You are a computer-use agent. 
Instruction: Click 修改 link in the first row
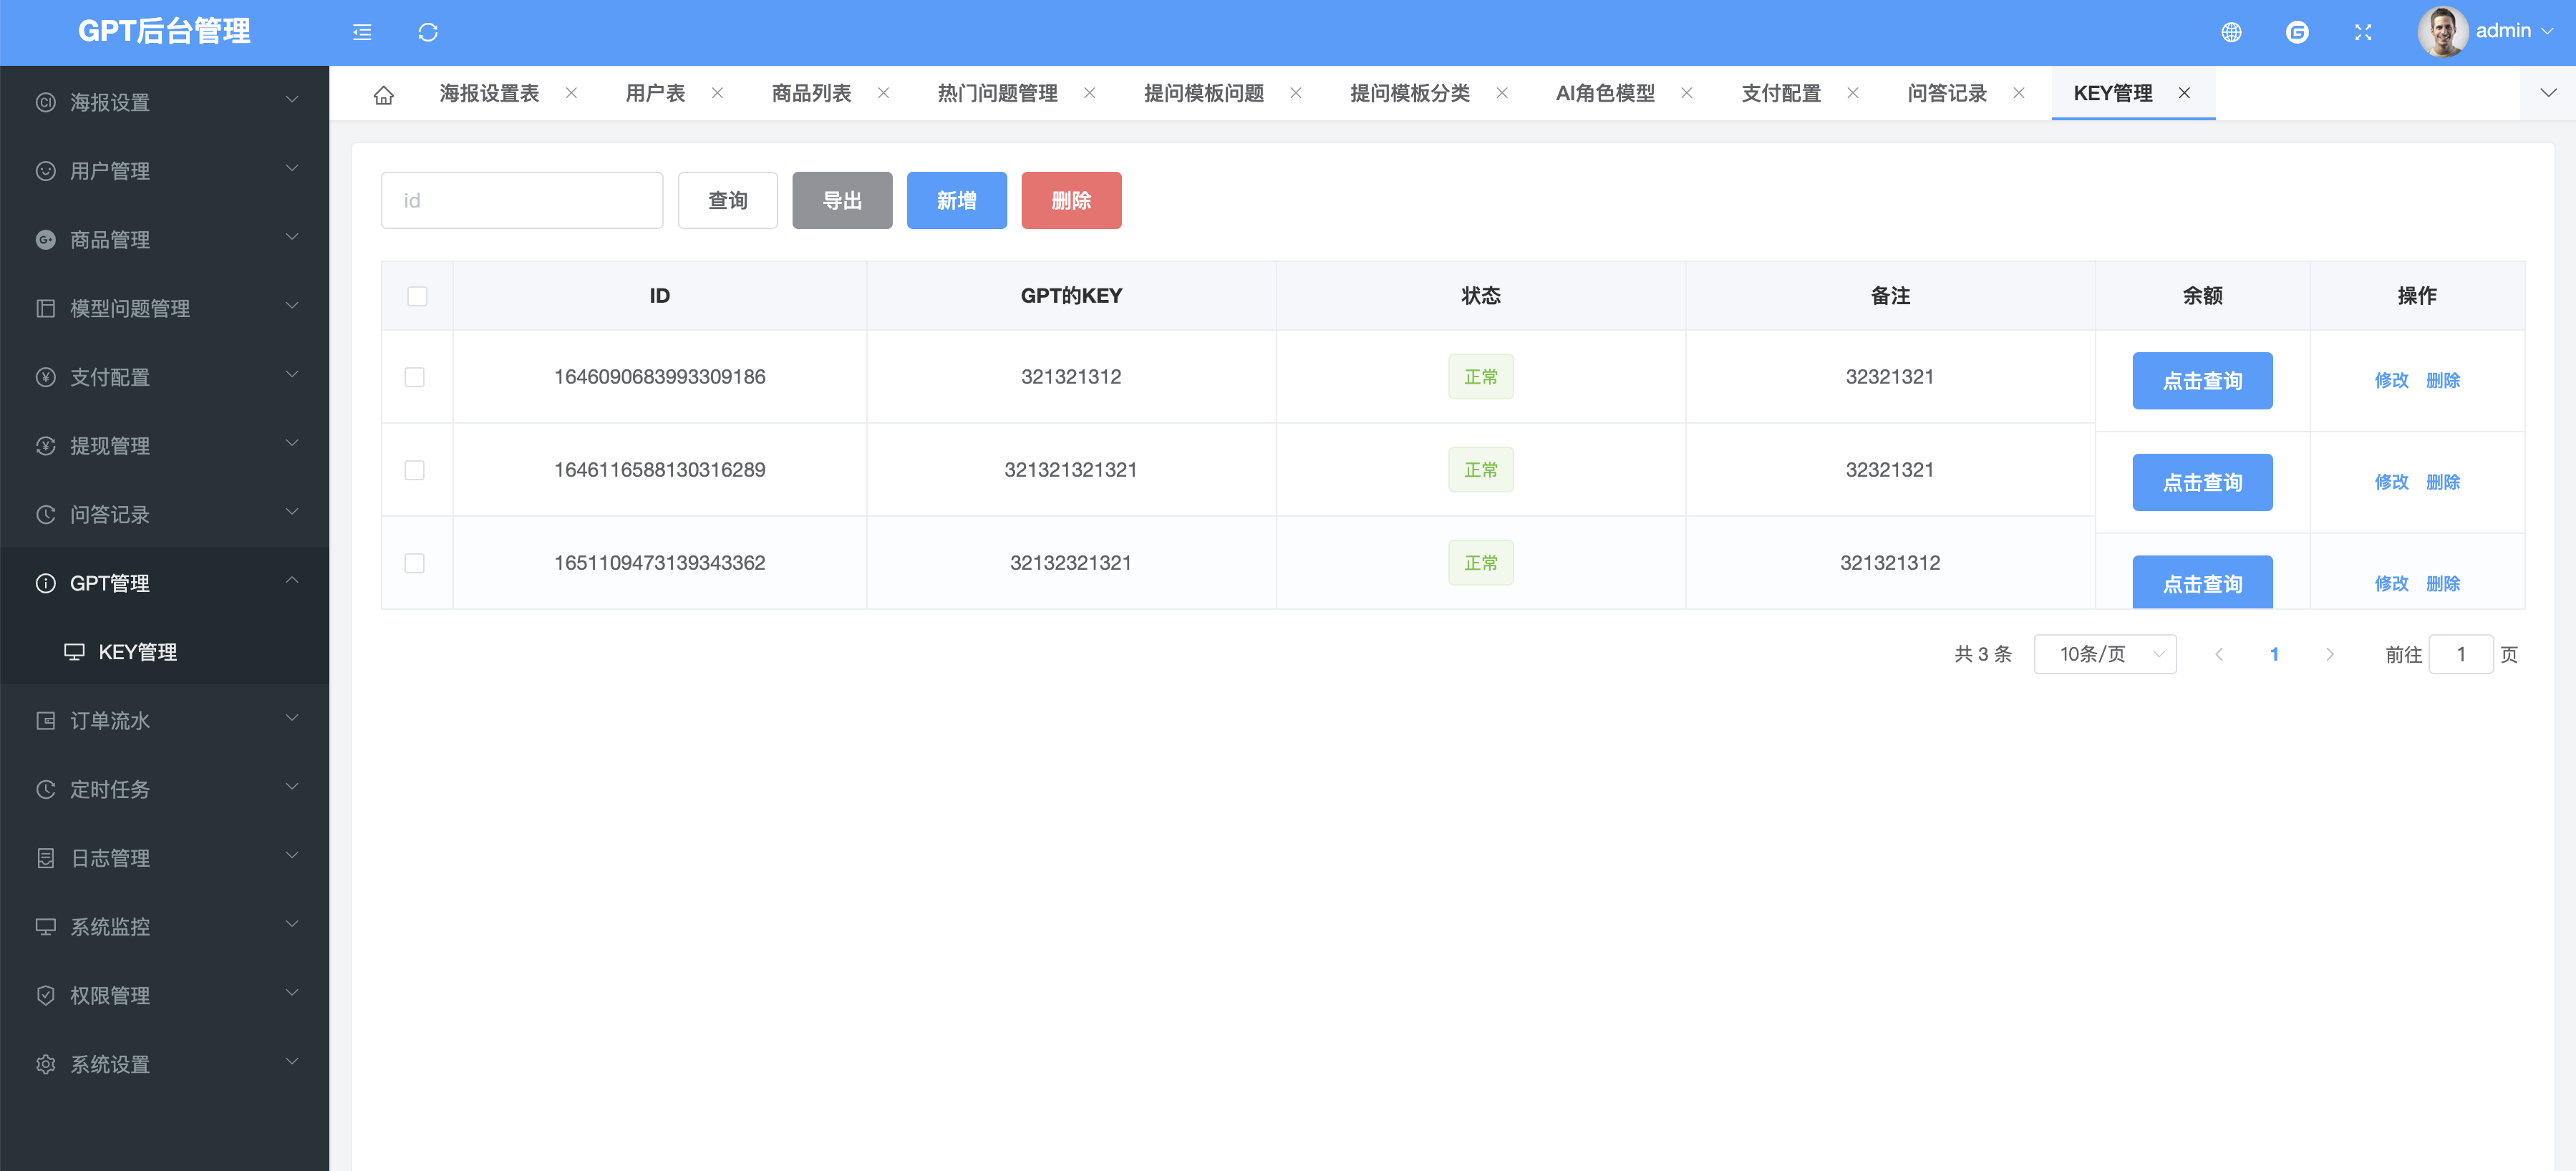tap(2391, 380)
